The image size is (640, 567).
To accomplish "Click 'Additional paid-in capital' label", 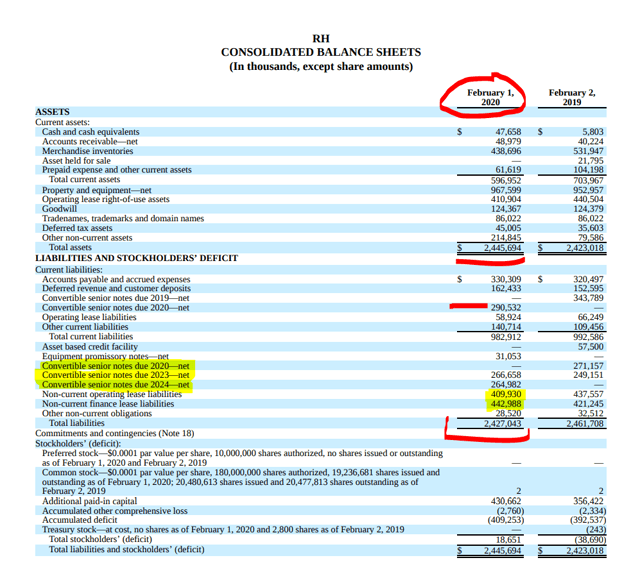I will click(x=89, y=501).
